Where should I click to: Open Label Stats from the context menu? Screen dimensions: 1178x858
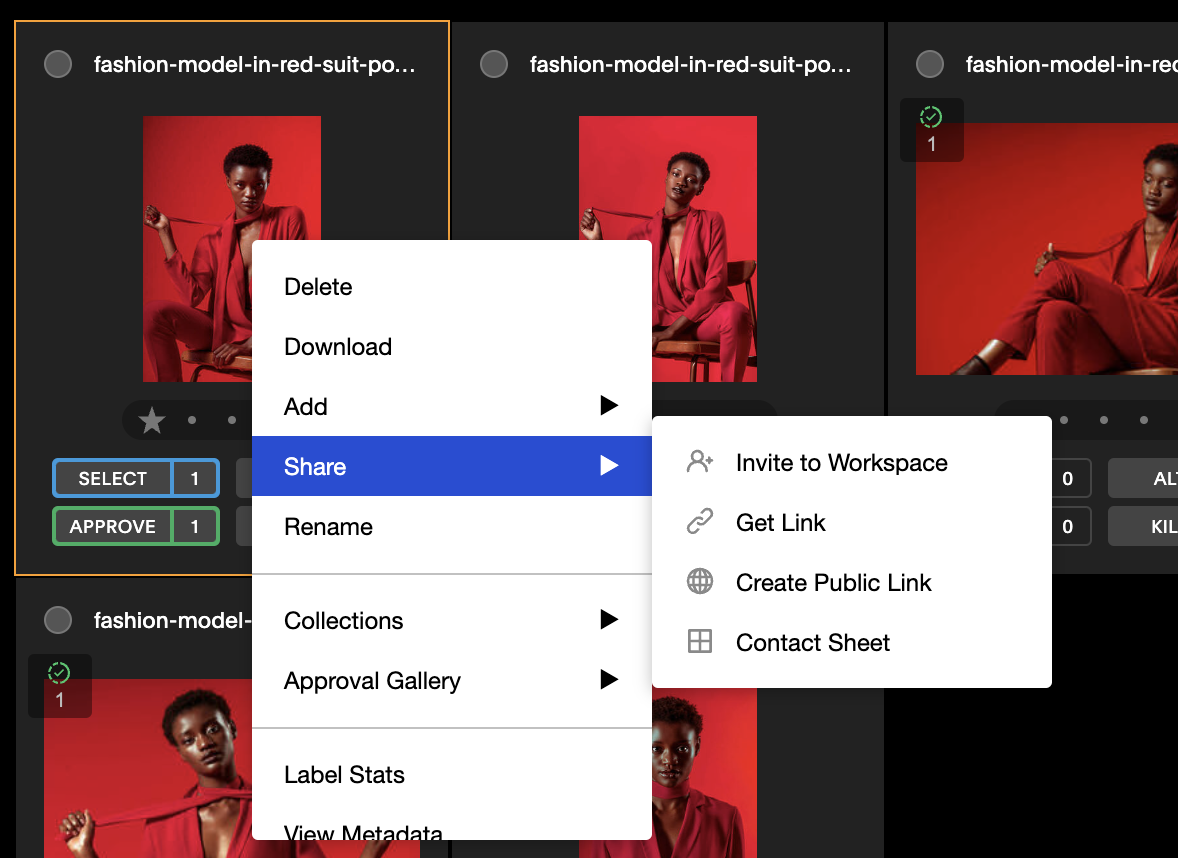pos(452,774)
